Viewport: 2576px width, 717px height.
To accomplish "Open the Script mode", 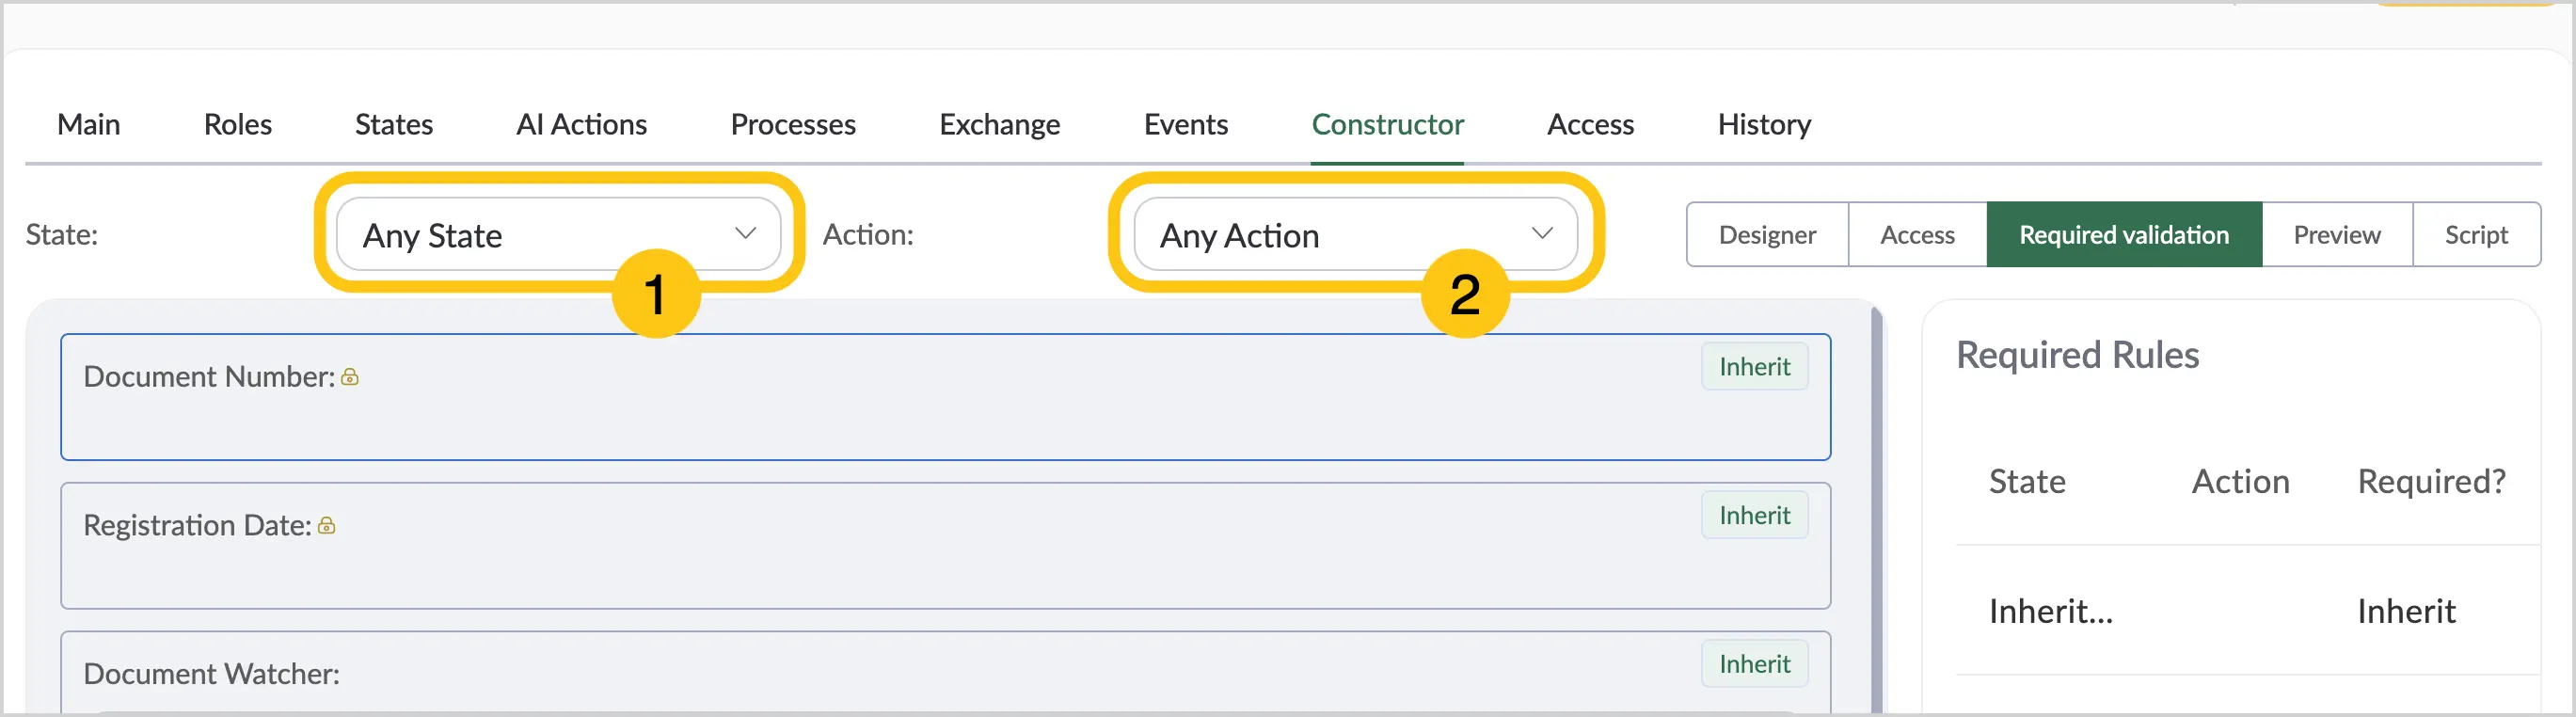I will click(x=2477, y=235).
